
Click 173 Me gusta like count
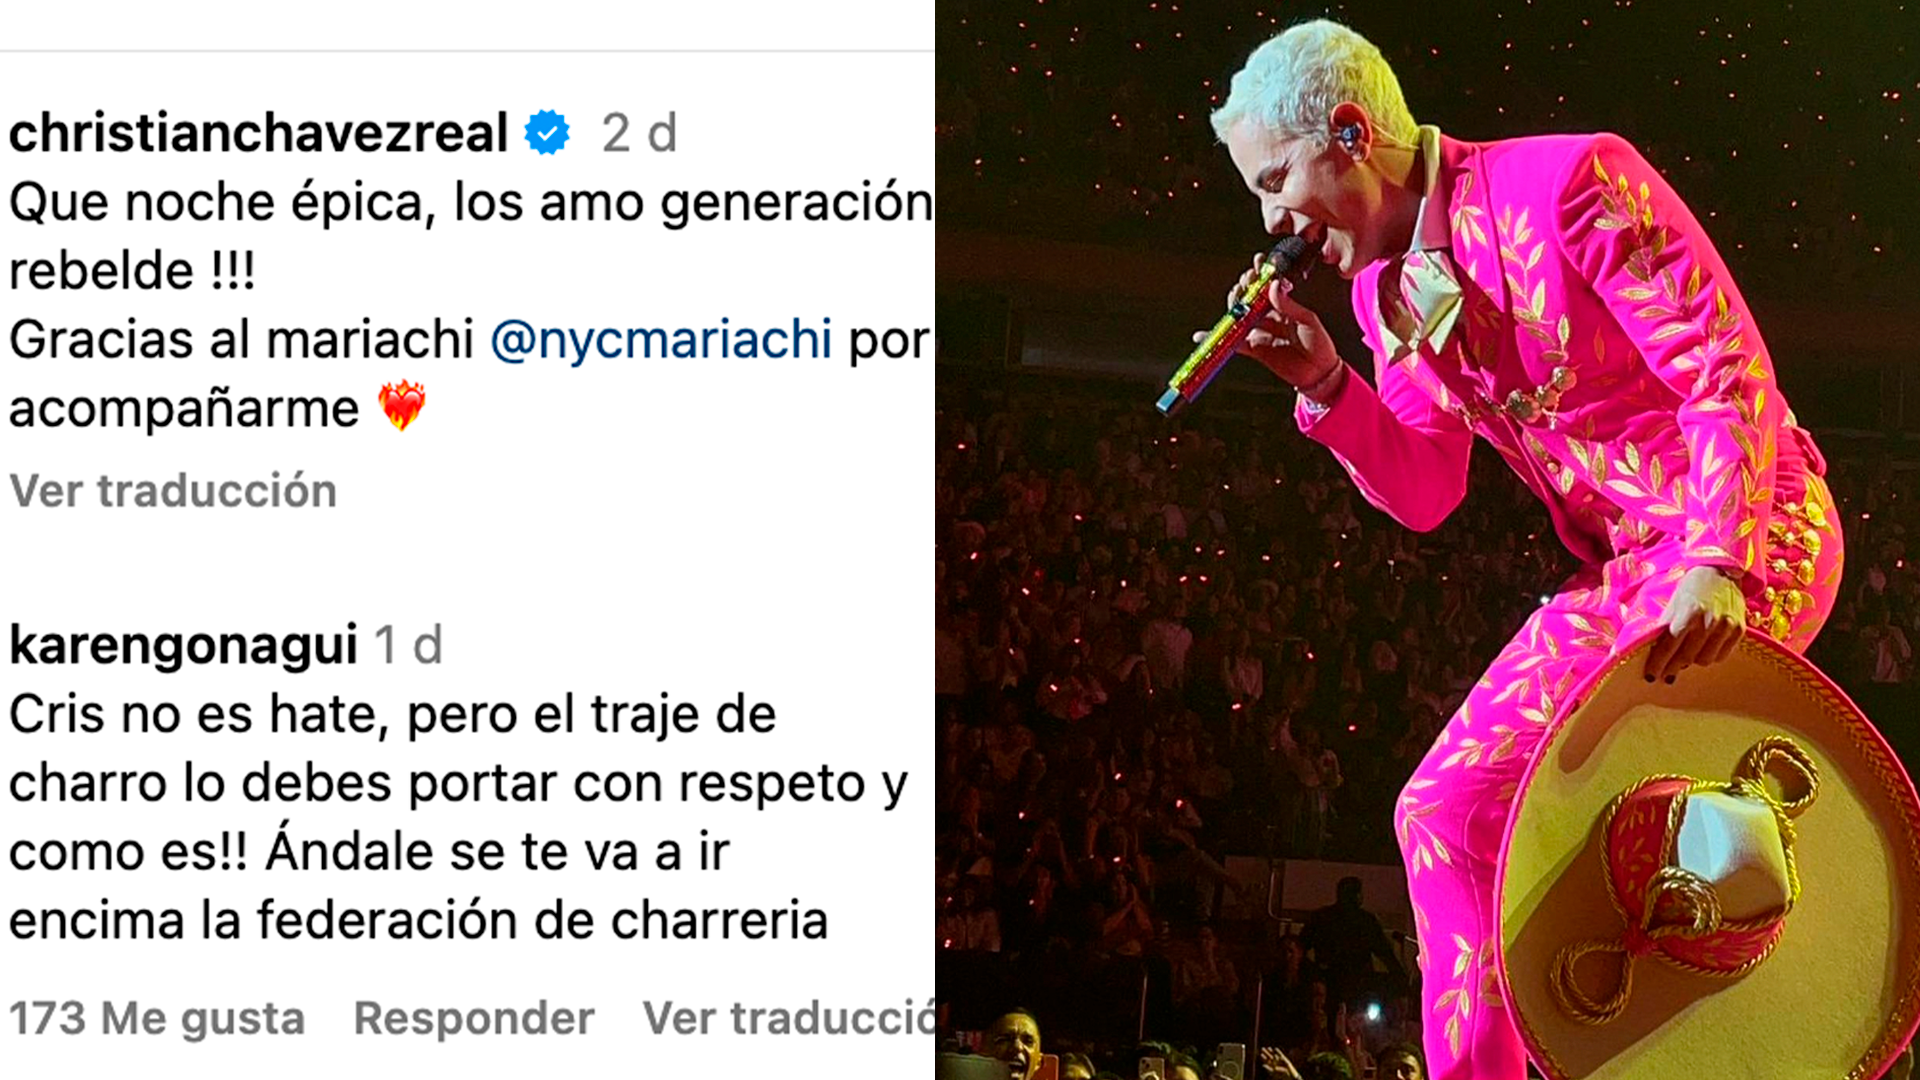tap(157, 1018)
